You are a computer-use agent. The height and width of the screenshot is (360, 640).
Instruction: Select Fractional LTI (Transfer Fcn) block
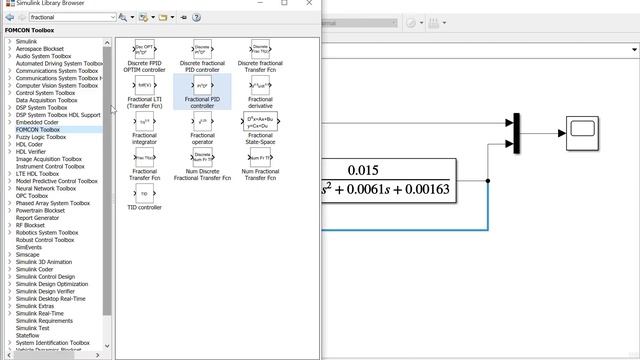144,91
